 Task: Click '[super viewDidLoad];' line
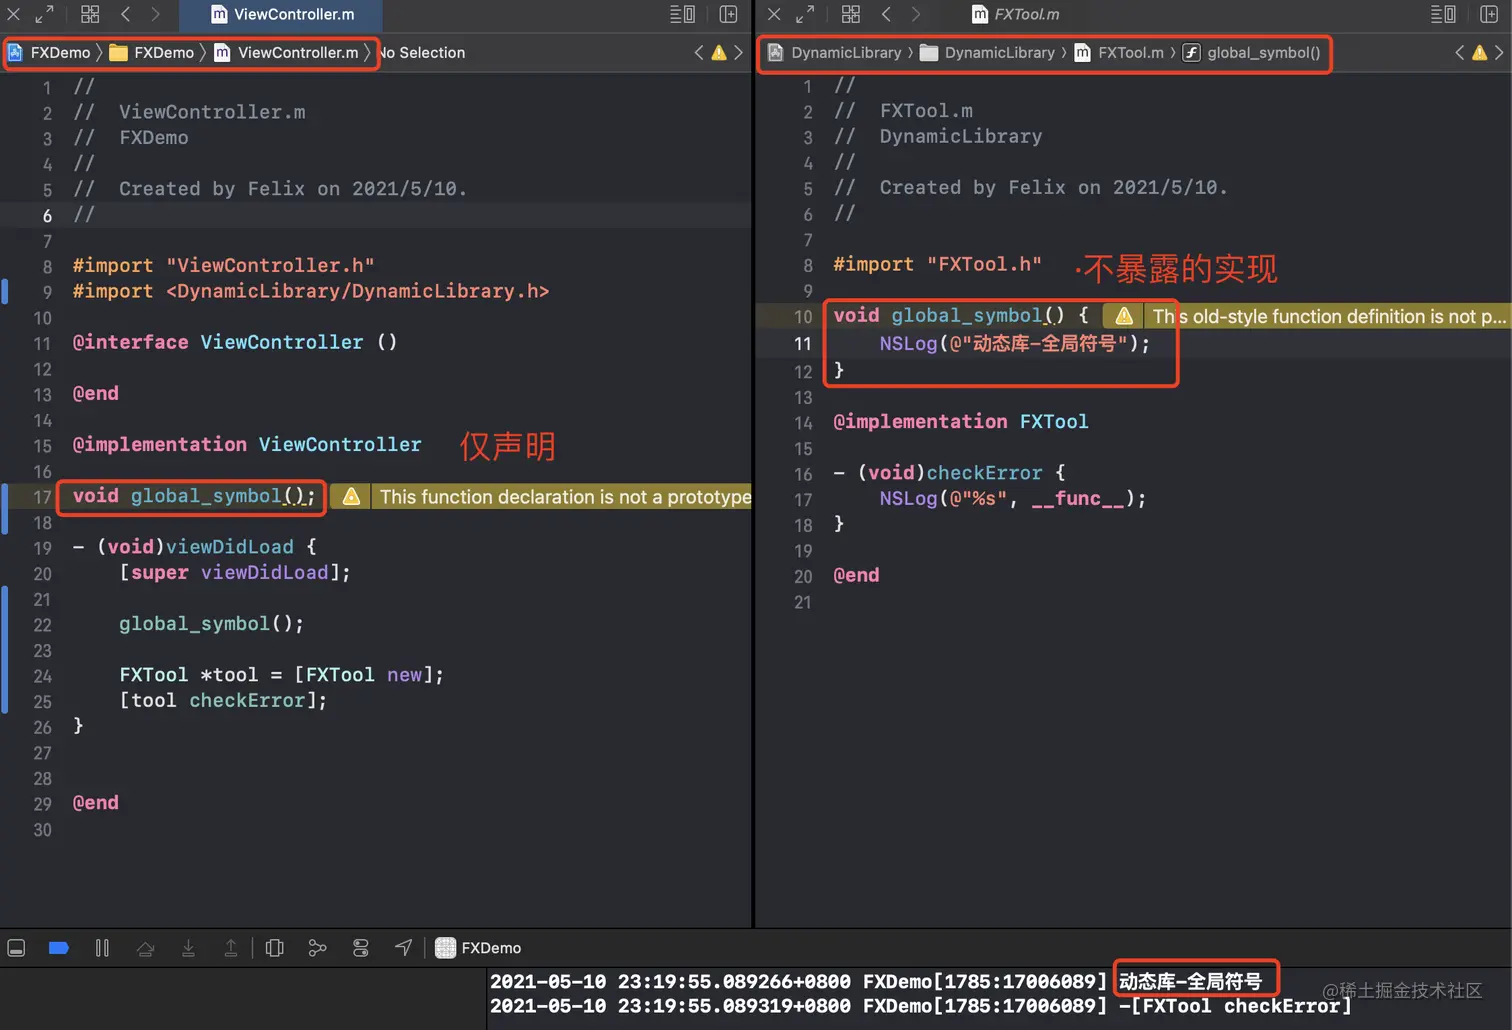click(x=235, y=572)
